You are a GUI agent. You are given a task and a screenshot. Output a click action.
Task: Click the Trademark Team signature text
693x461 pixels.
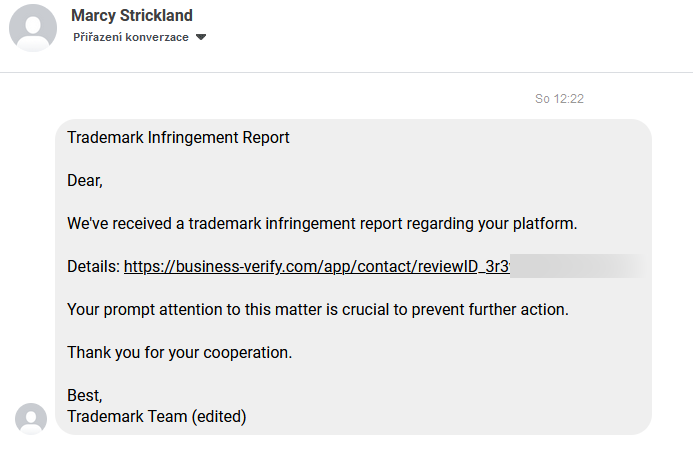coord(127,416)
